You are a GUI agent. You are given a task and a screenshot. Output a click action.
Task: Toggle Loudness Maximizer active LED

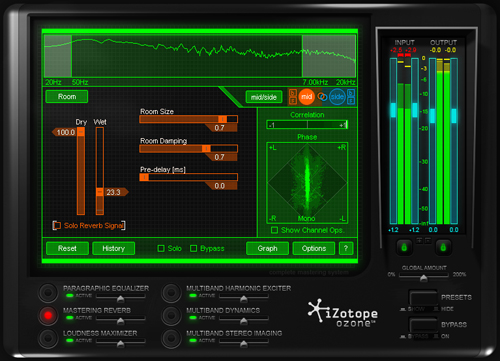tap(70, 340)
